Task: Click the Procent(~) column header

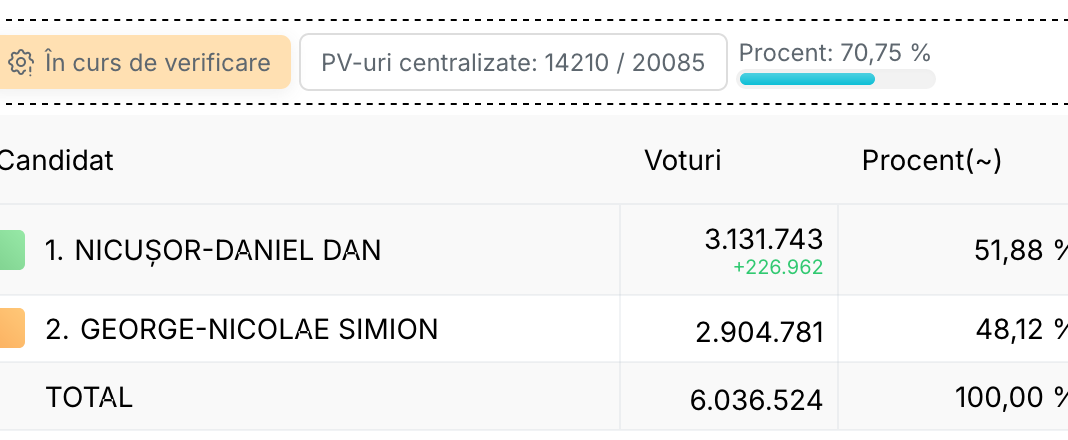Action: coord(931,161)
